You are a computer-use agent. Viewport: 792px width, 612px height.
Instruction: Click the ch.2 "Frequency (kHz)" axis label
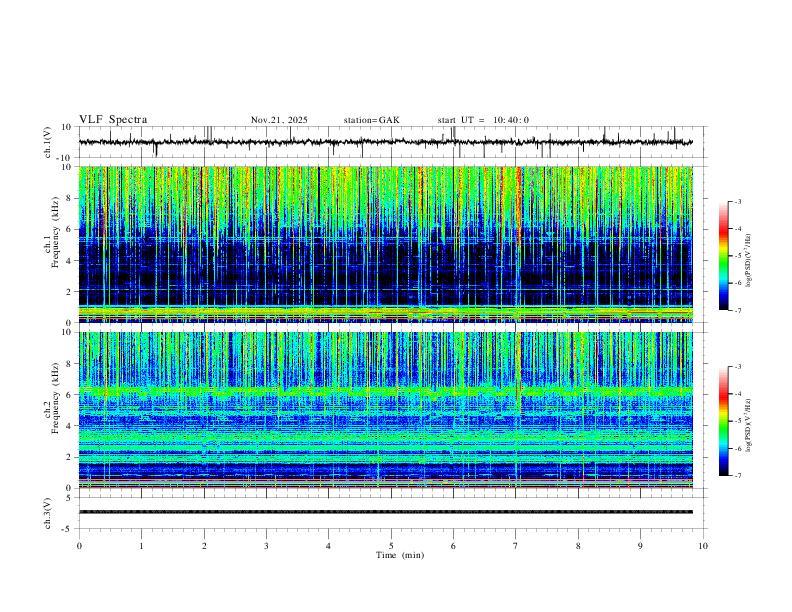tap(56, 398)
